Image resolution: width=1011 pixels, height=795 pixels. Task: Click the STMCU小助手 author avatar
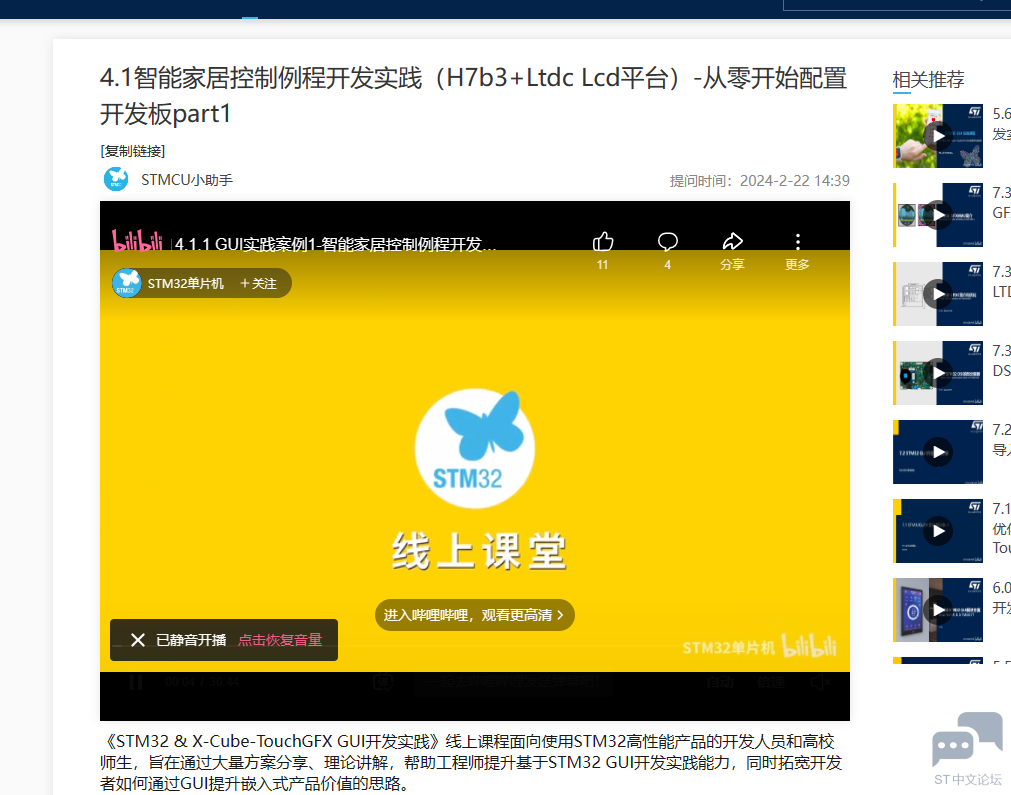(x=116, y=179)
